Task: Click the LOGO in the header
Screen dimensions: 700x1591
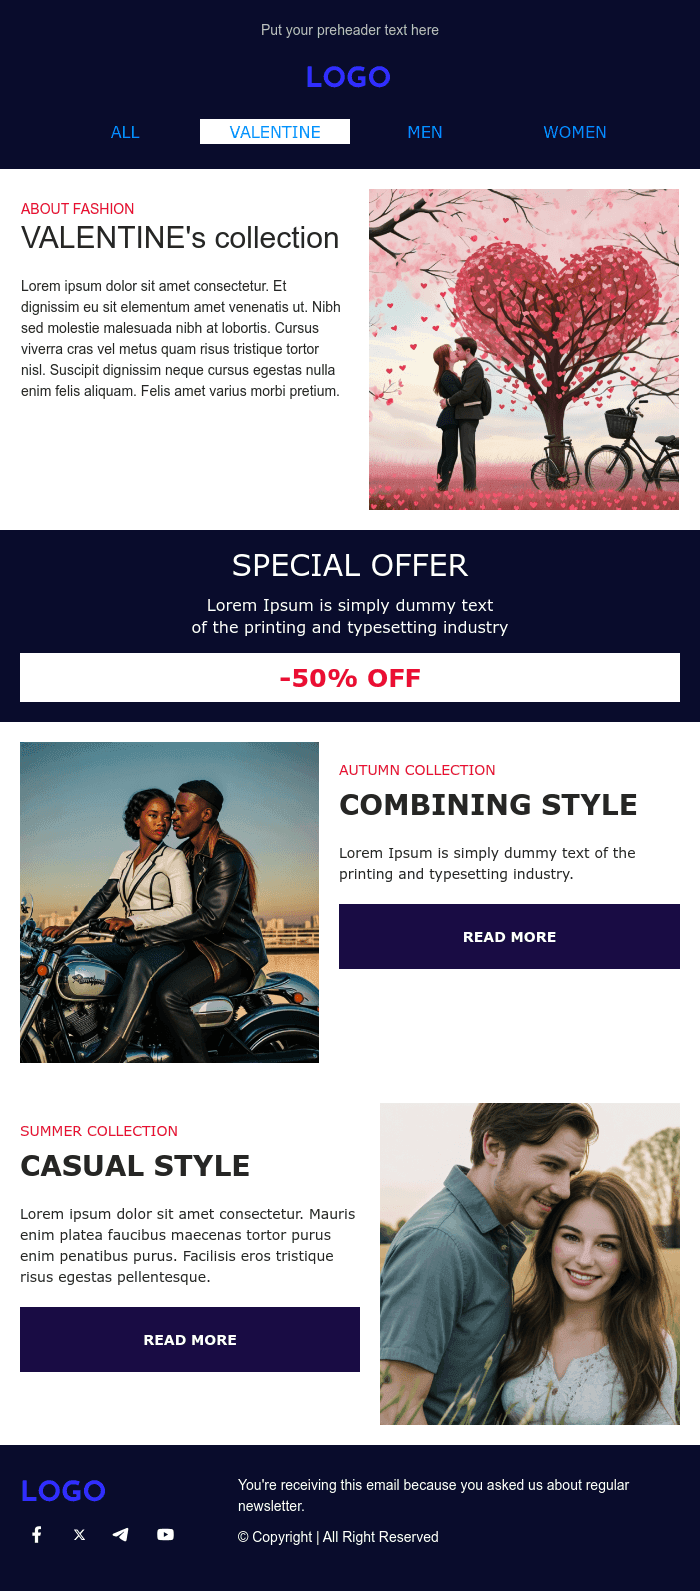Action: [348, 77]
